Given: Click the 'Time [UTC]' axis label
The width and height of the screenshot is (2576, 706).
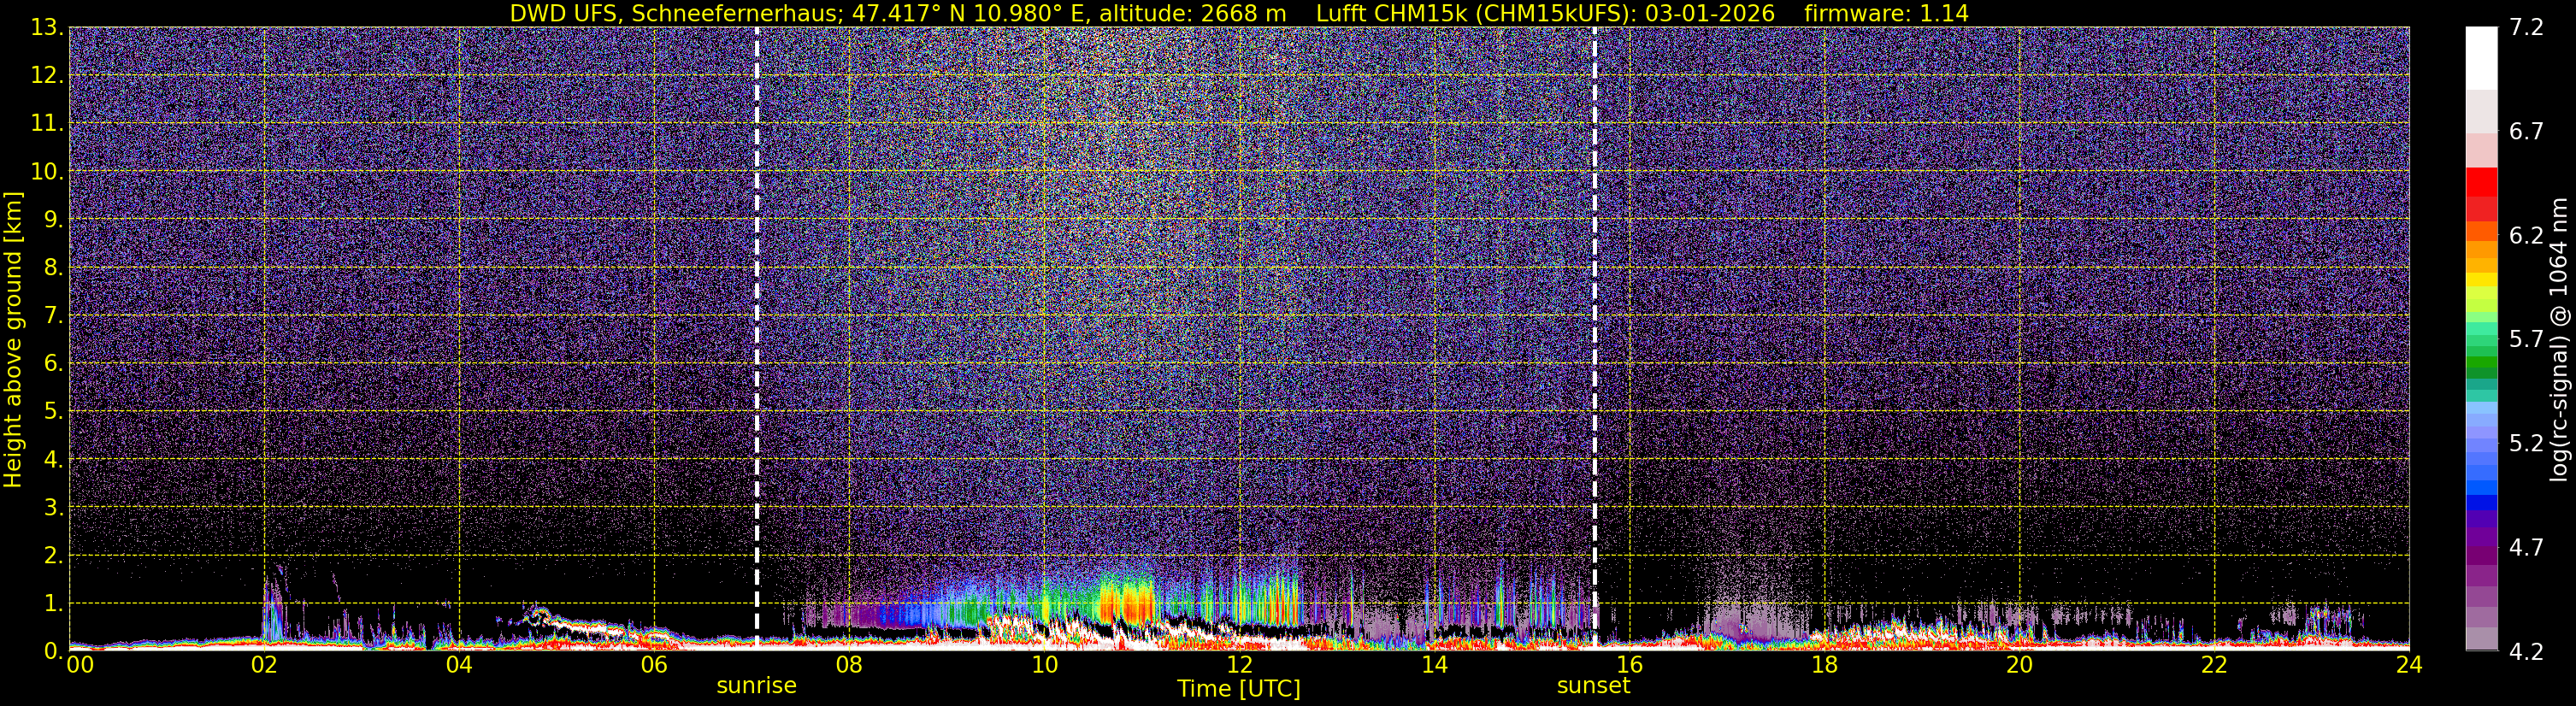Looking at the screenshot, I should [1238, 689].
